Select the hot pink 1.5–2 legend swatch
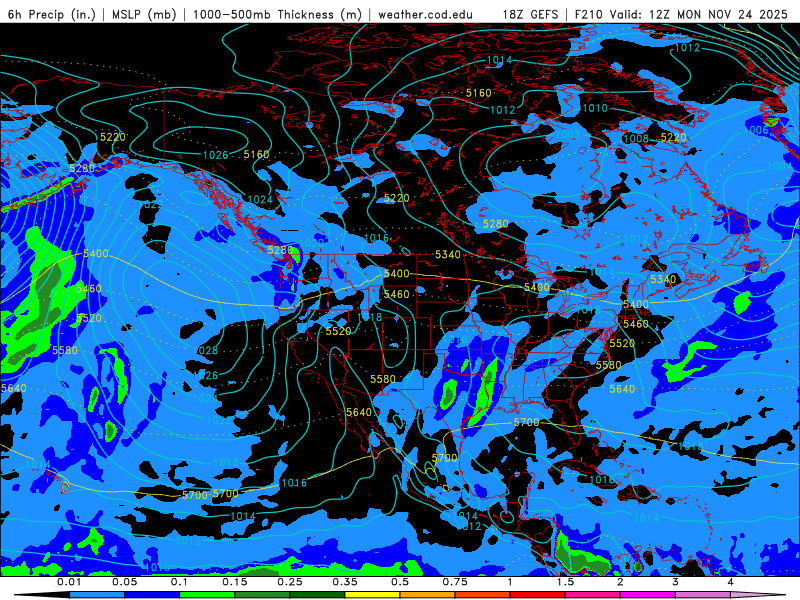The width and height of the screenshot is (800, 600). 593,595
